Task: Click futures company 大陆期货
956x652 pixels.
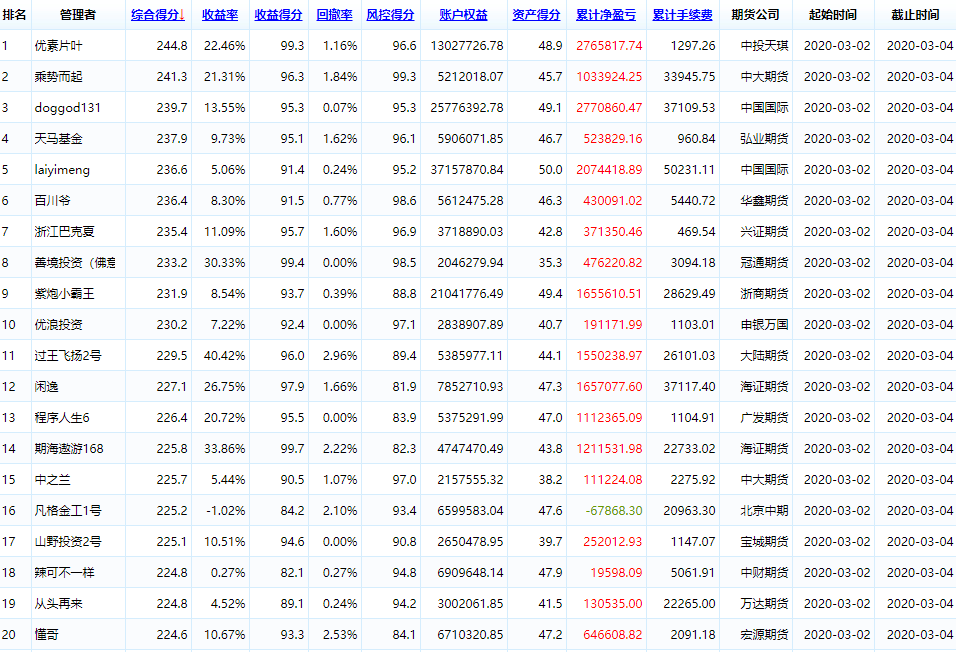Action: pyautogui.click(x=765, y=356)
